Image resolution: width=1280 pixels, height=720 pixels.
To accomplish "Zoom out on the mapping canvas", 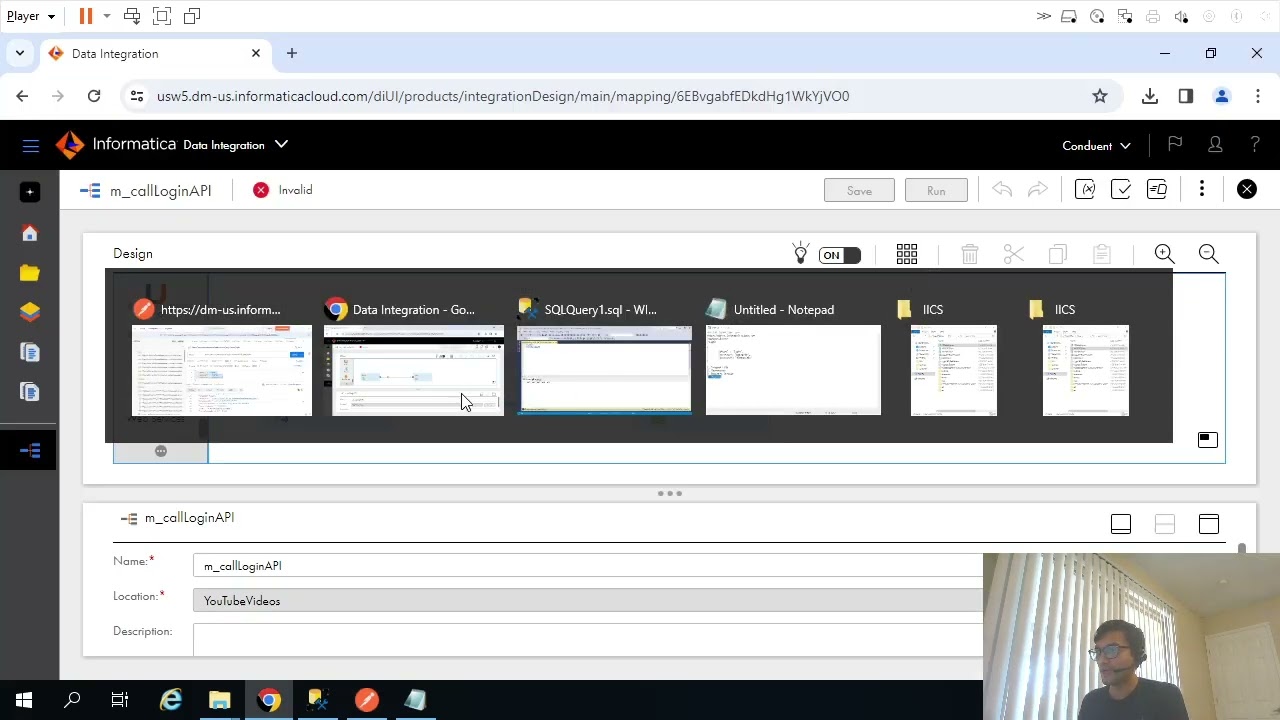I will (x=1209, y=254).
